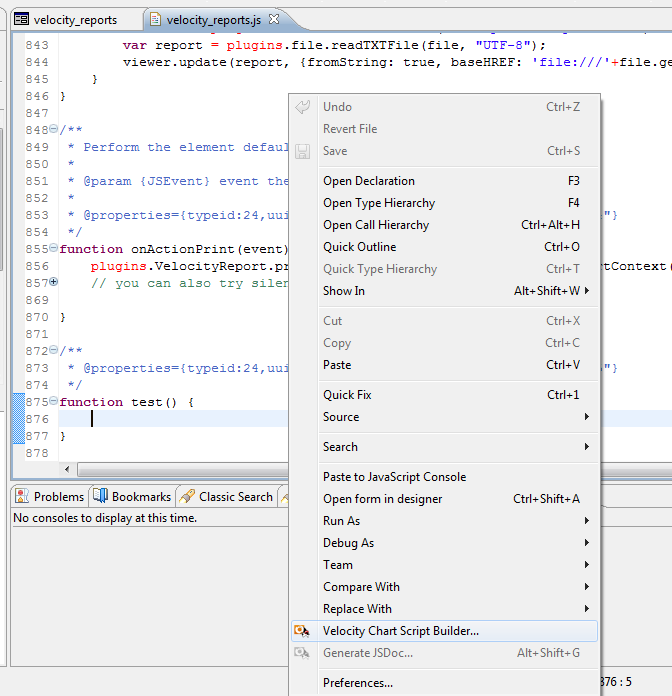Expand the Team submenu

pos(444,565)
